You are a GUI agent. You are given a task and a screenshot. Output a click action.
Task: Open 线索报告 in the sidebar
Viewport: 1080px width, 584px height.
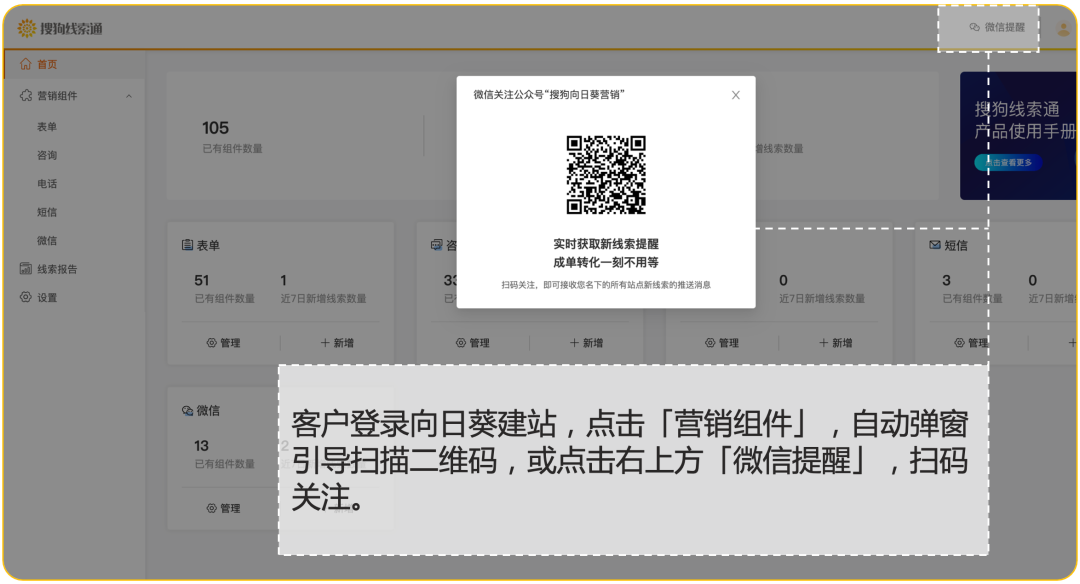[x=57, y=269]
